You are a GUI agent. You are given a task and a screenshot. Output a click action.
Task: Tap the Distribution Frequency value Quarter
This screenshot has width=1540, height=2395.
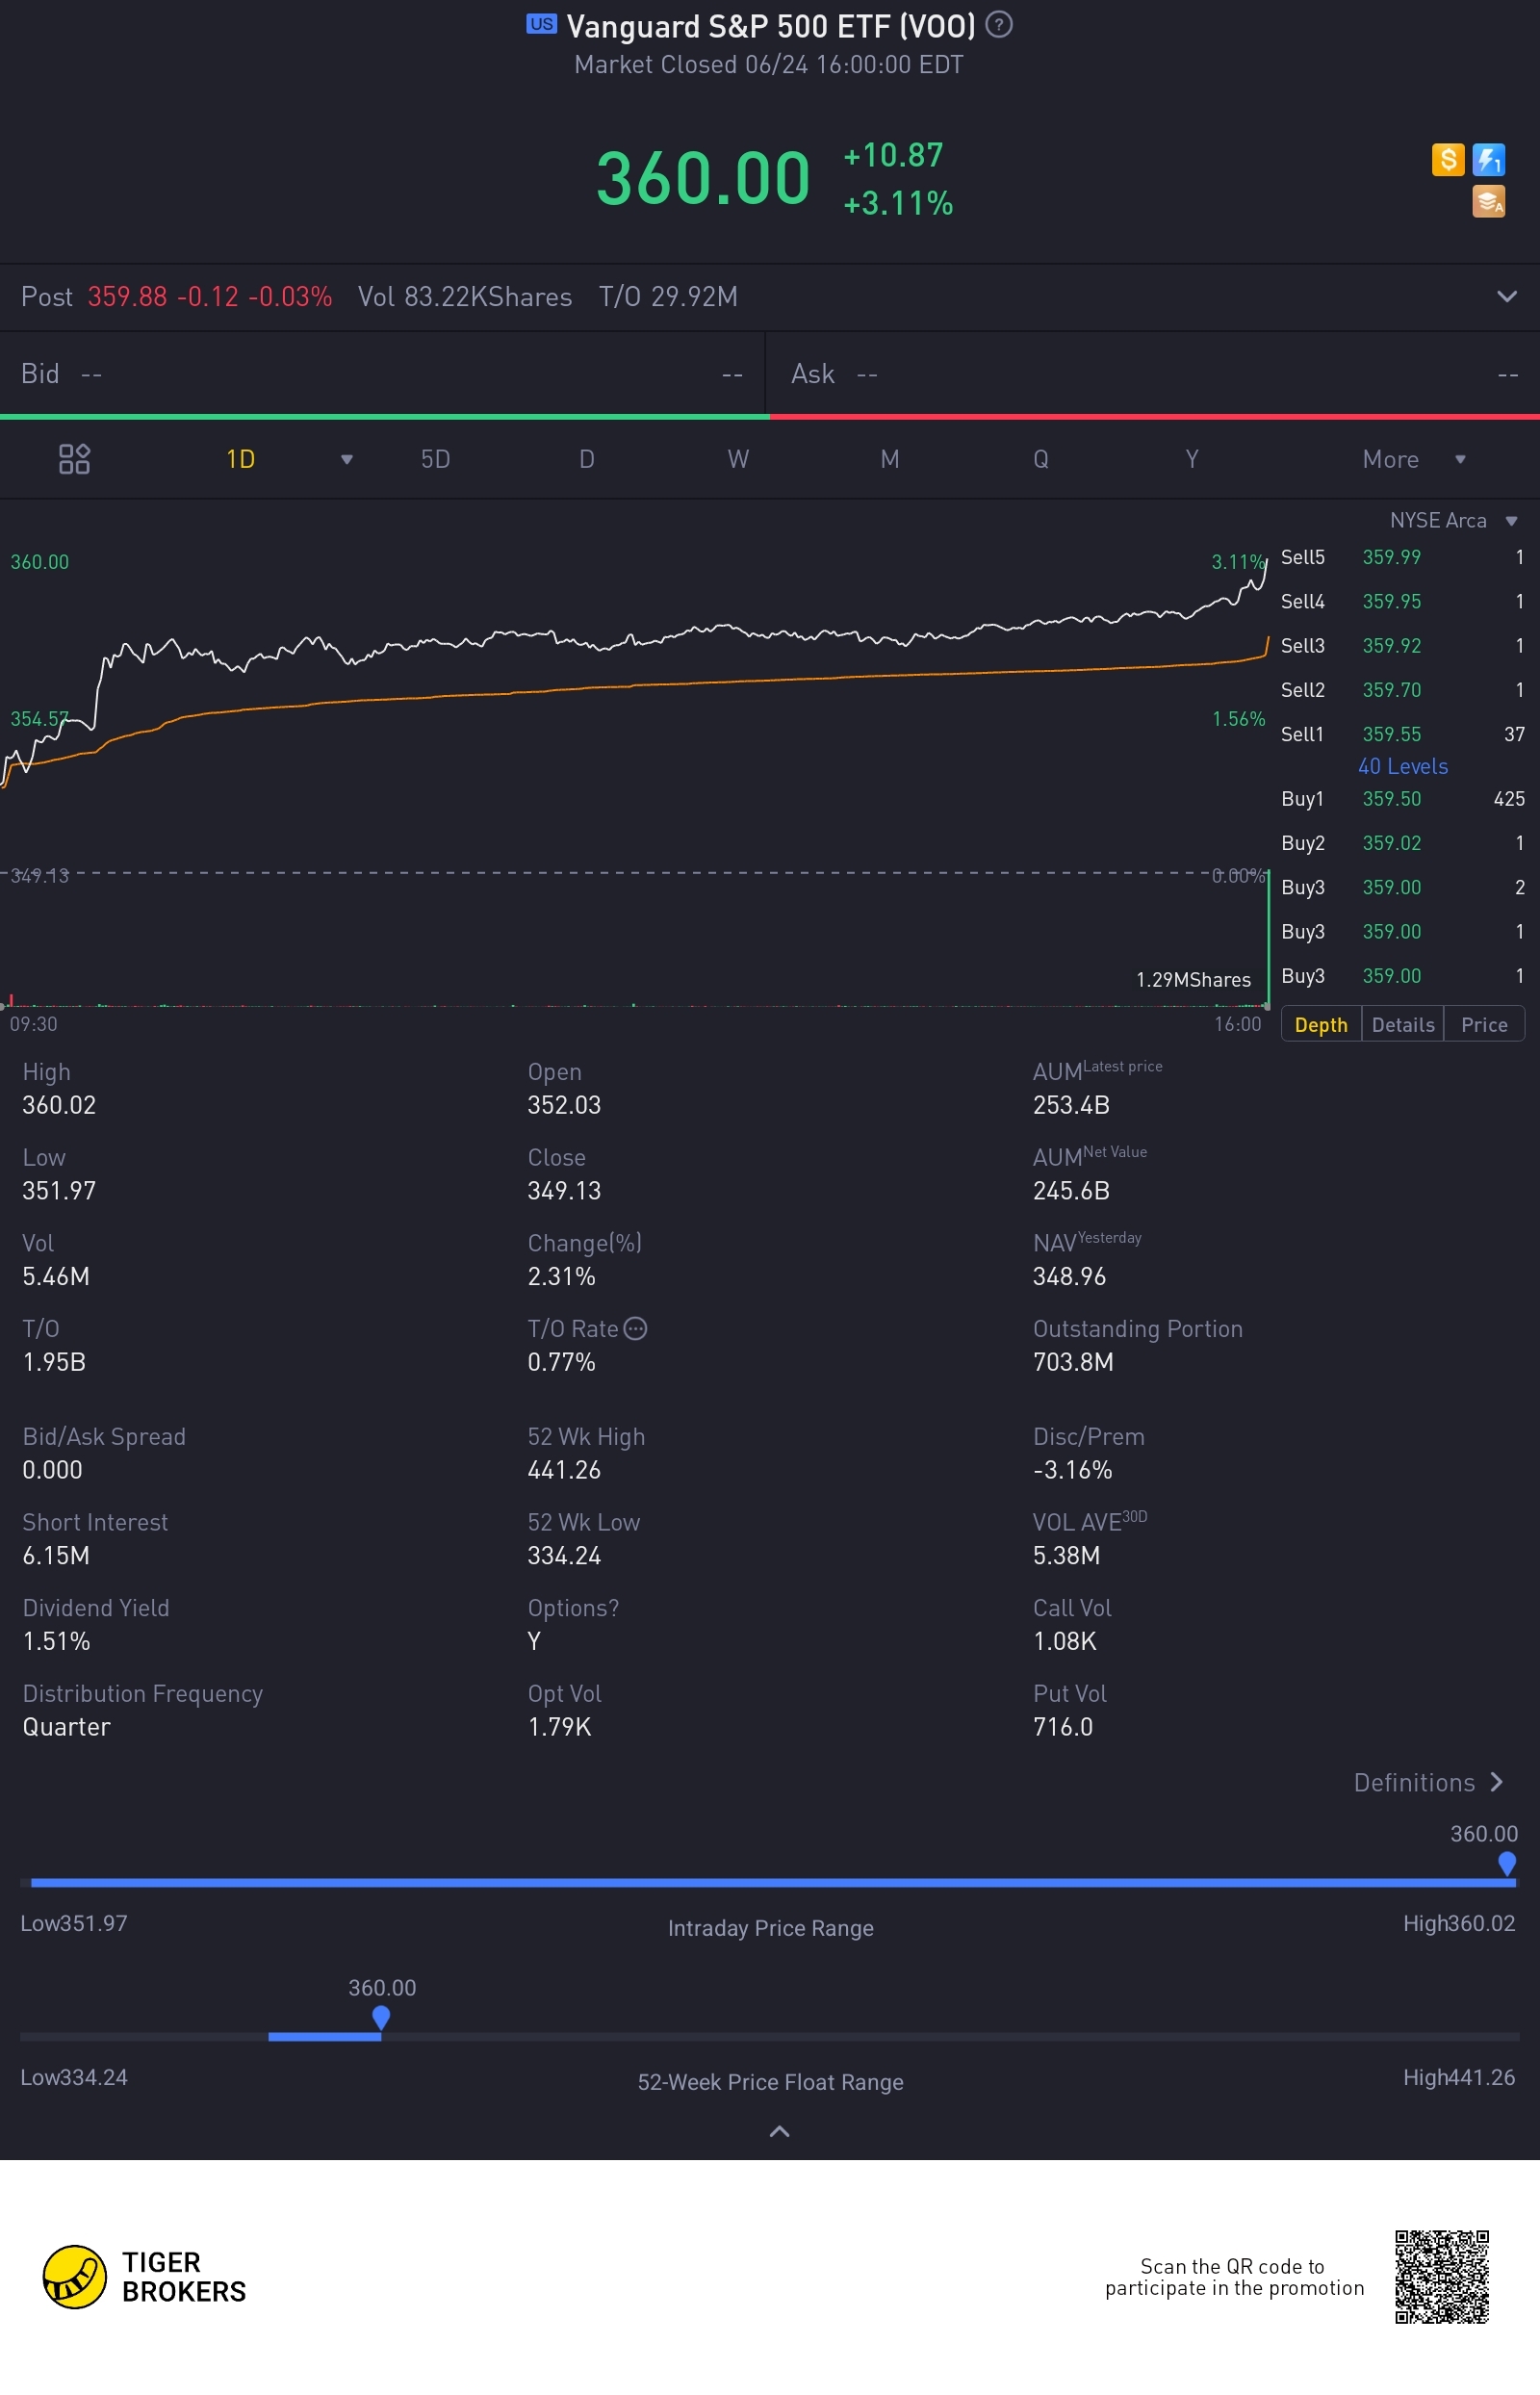66,1727
